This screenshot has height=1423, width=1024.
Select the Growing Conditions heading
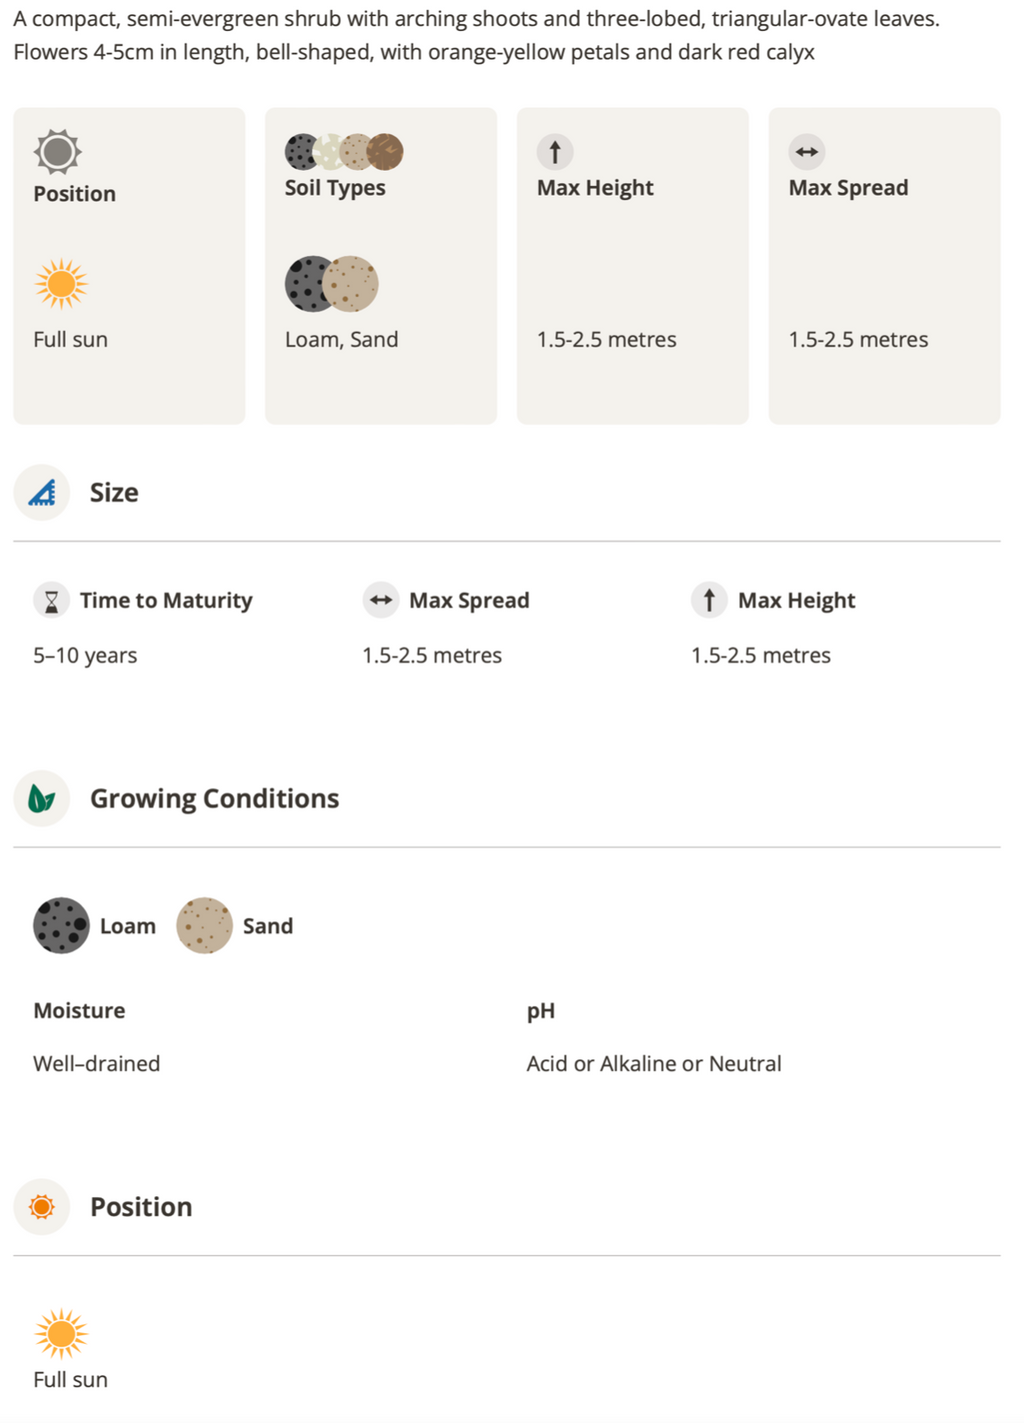coord(215,798)
